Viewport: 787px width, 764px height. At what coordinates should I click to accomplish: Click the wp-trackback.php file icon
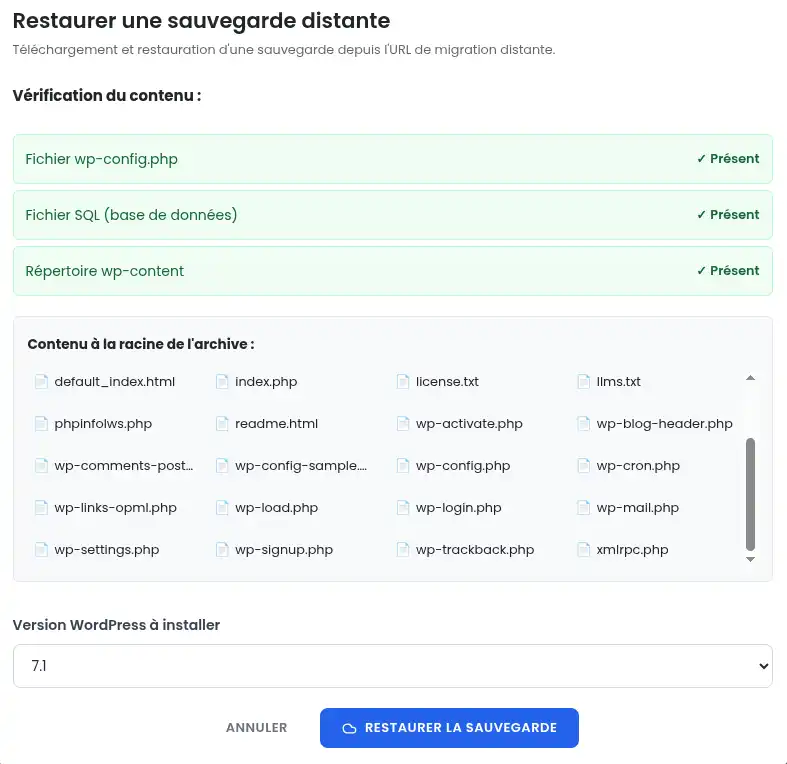click(x=403, y=550)
